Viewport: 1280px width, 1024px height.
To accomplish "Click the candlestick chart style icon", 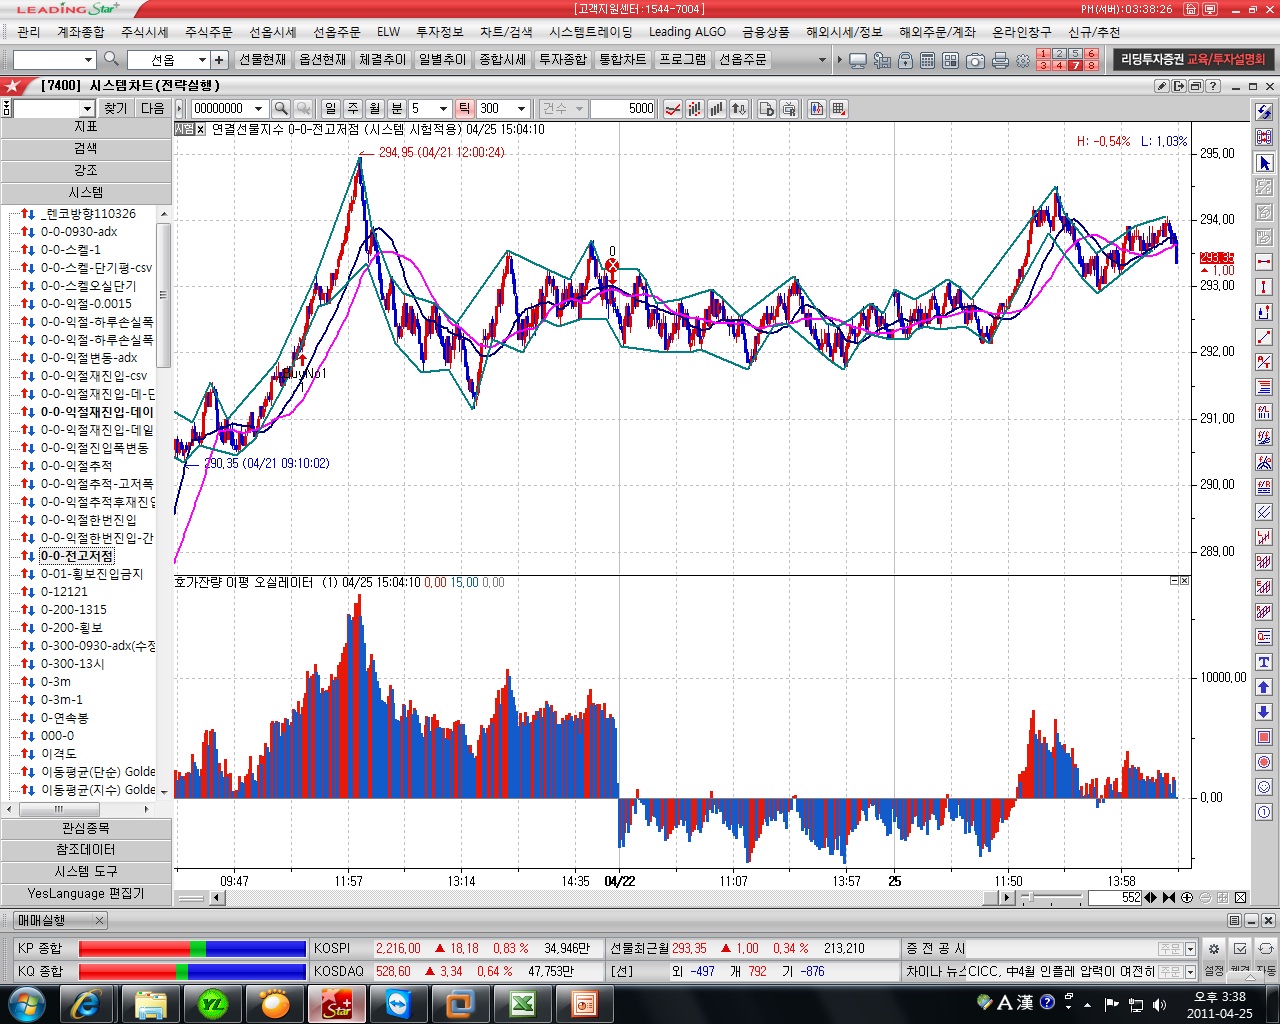I will 695,108.
